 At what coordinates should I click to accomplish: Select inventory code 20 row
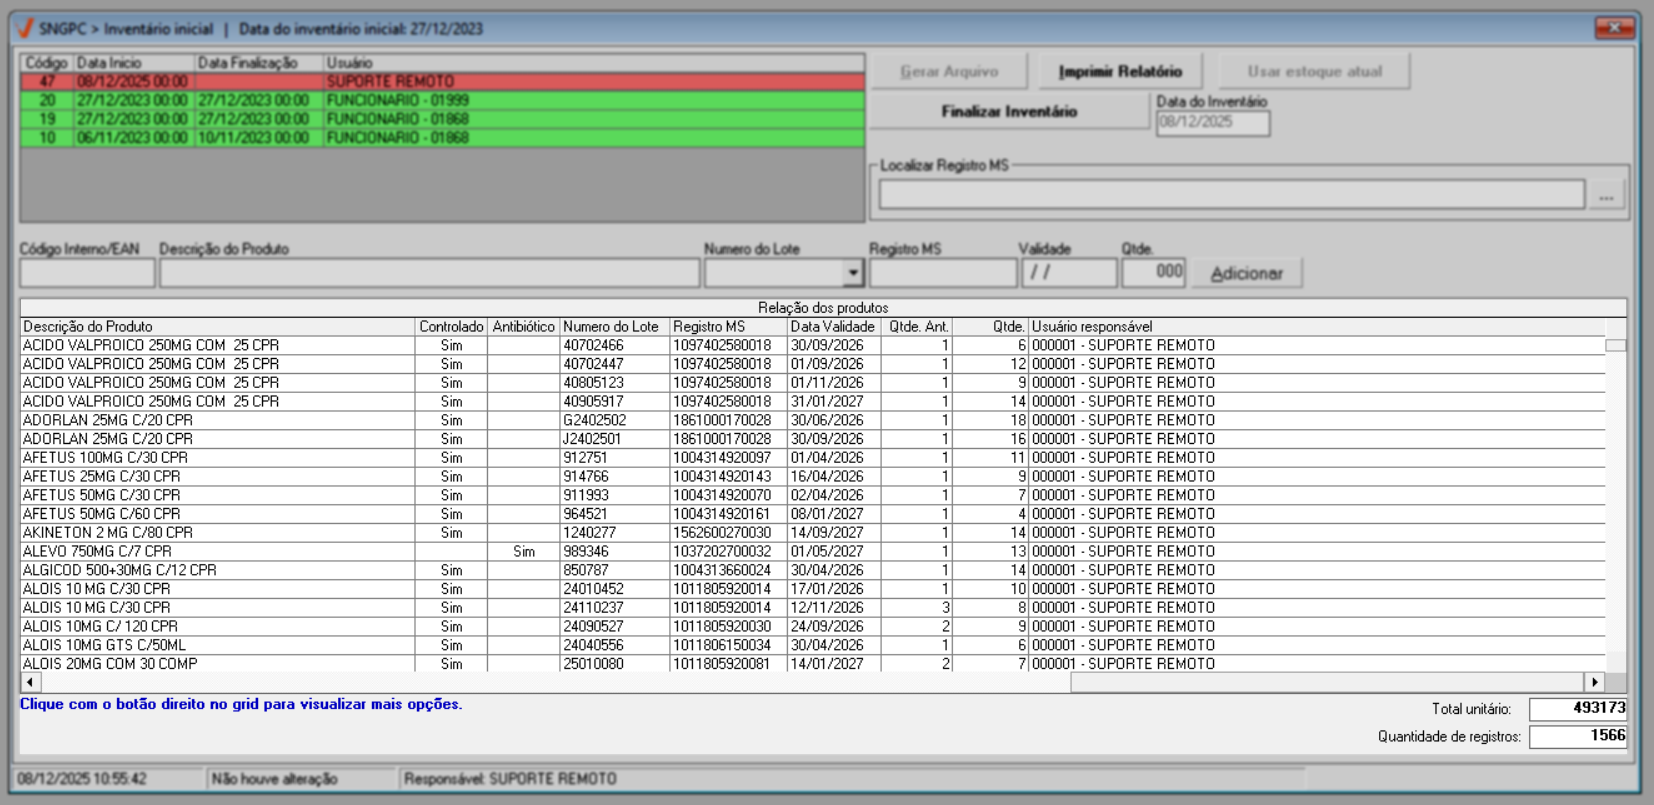(x=442, y=100)
